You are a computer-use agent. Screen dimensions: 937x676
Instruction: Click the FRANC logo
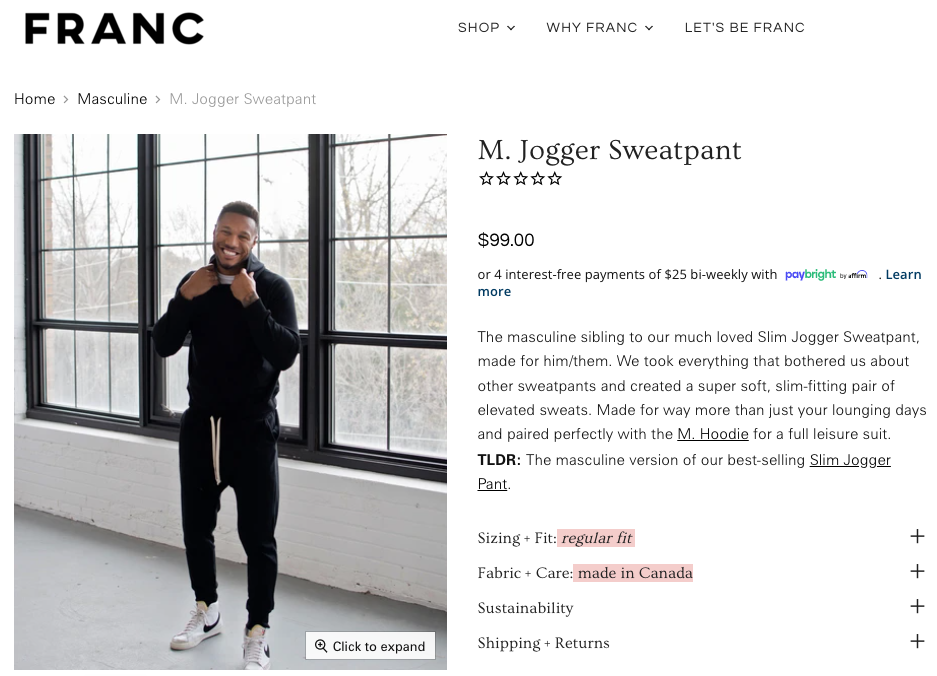tap(114, 28)
